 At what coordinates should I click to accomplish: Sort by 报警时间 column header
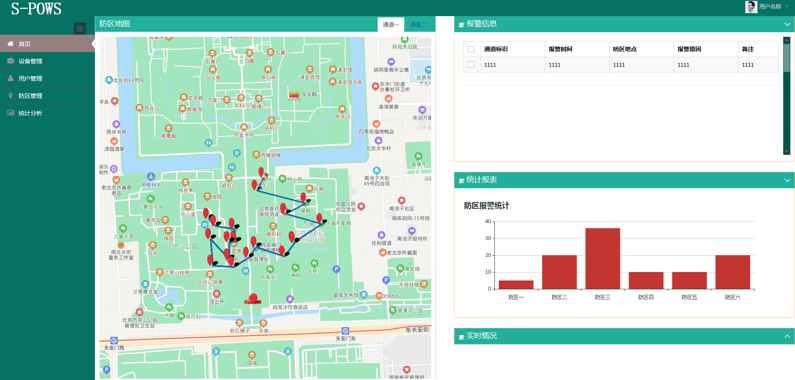560,49
